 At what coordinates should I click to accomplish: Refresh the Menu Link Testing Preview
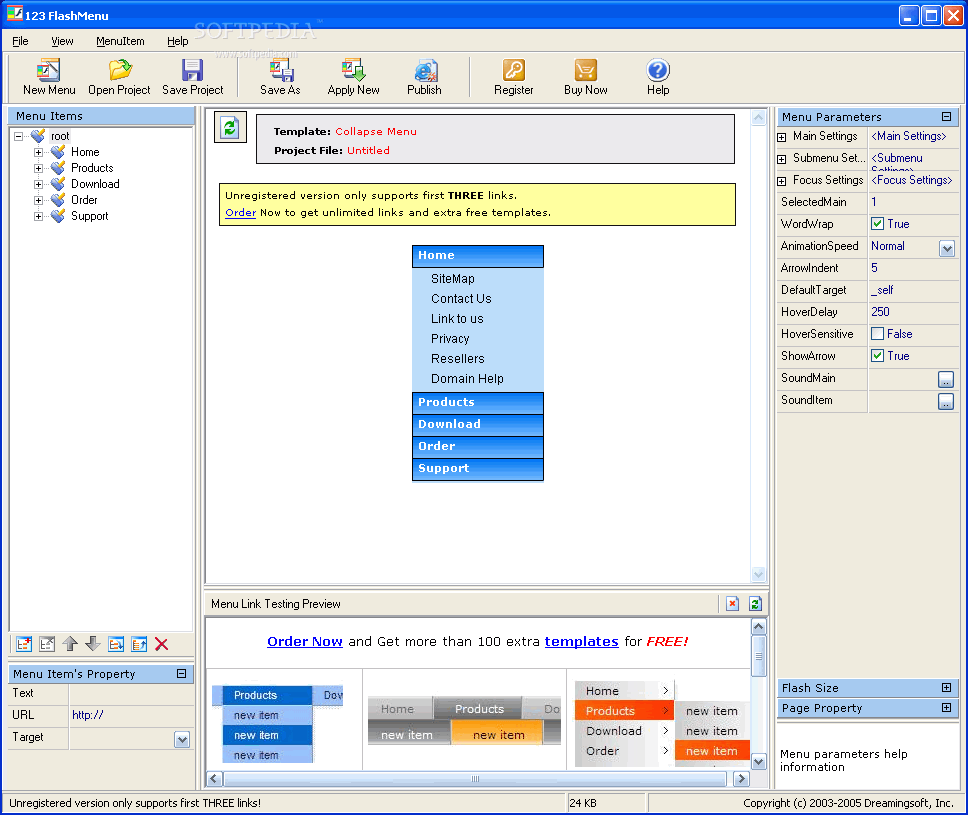pos(755,603)
